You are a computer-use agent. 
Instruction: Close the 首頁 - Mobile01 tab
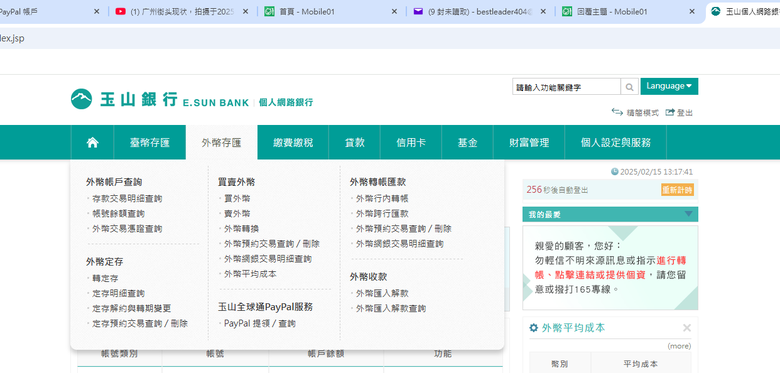pyautogui.click(x=394, y=11)
